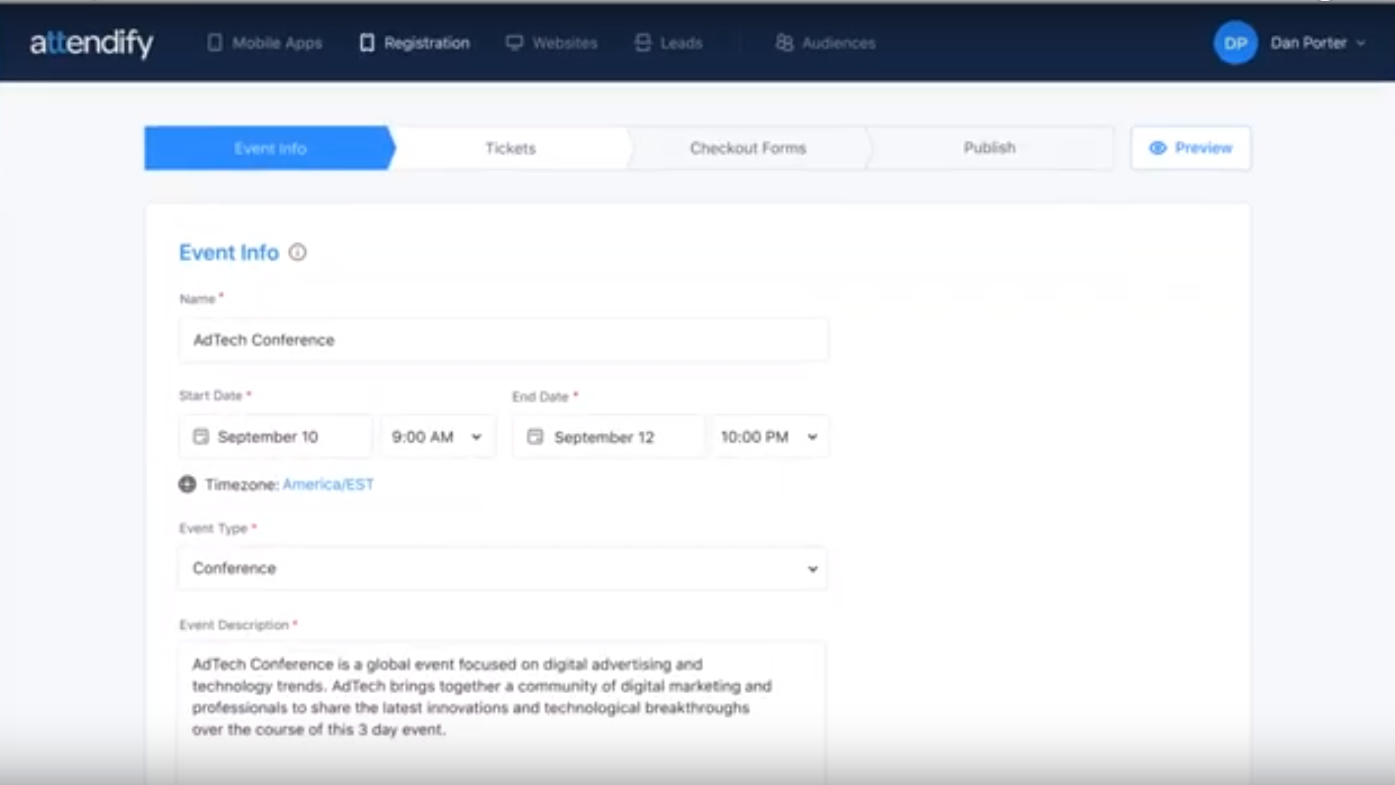Expand the Event Type Conference dropdown
This screenshot has height=785, width=1395.
click(503, 568)
